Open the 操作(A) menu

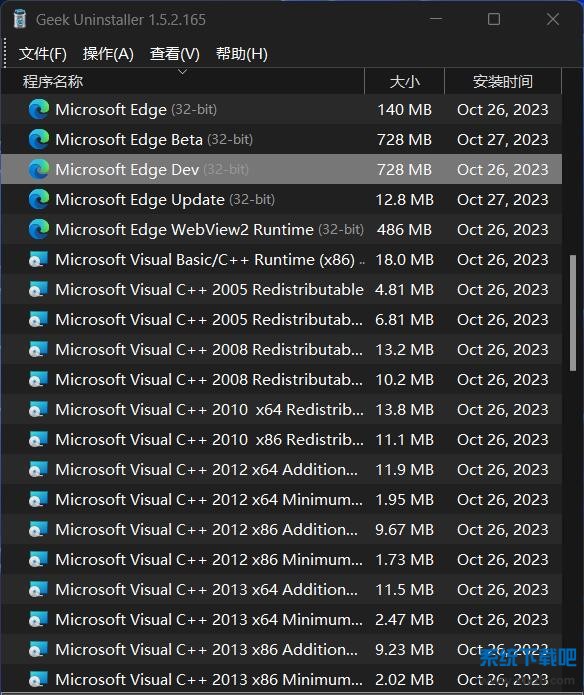(108, 54)
